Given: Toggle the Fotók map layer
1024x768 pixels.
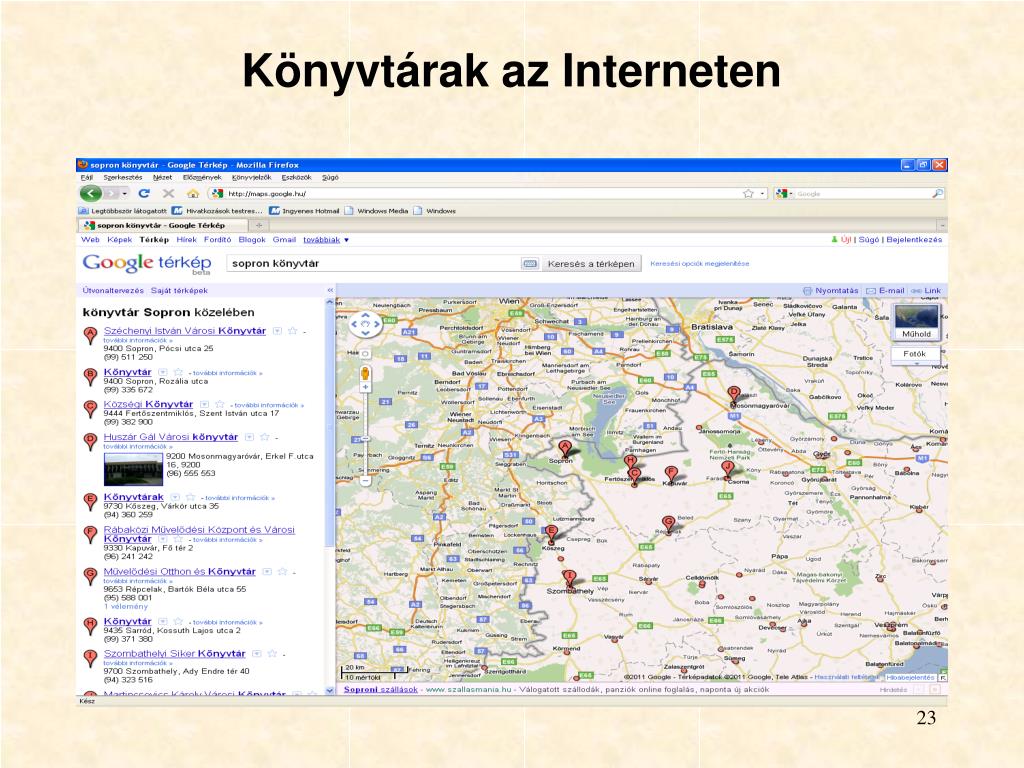Looking at the screenshot, I should pyautogui.click(x=915, y=354).
